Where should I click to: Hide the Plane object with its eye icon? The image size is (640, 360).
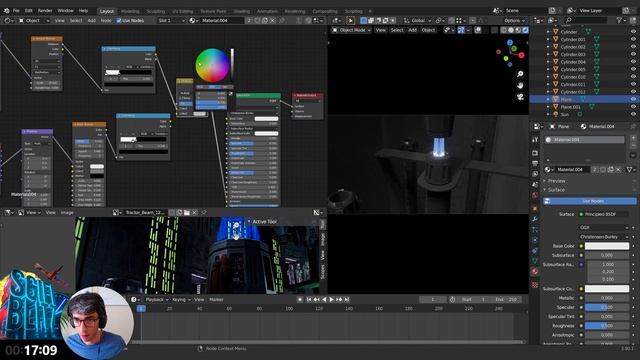(633, 99)
